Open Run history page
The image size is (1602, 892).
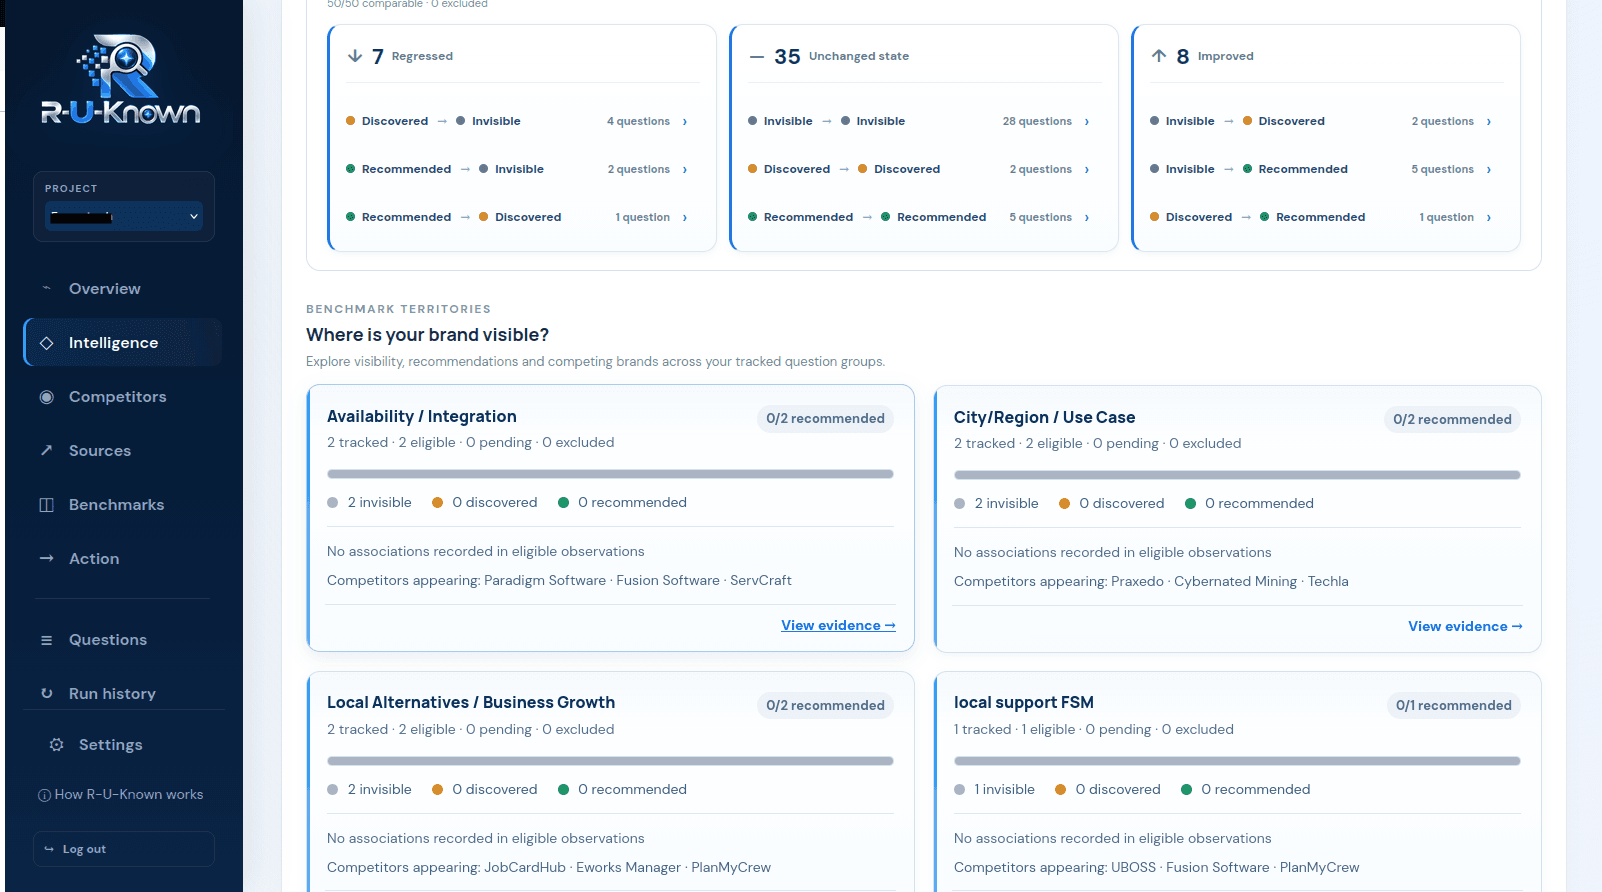tap(123, 693)
